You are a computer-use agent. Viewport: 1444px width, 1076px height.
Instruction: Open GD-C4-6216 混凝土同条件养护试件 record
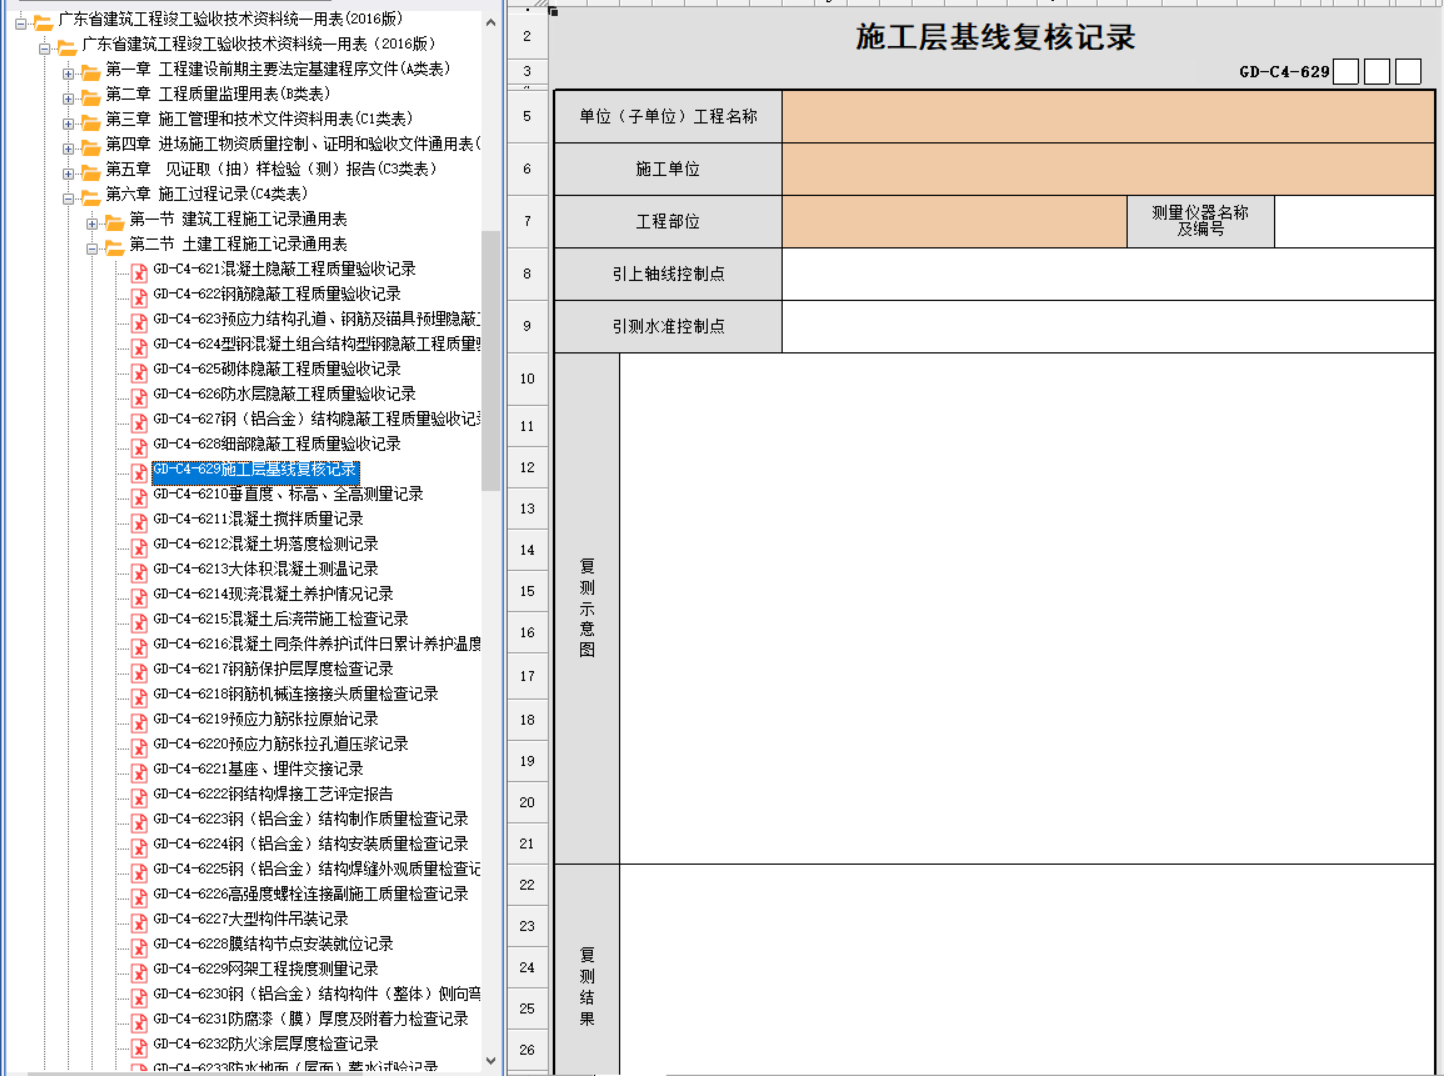pyautogui.click(x=317, y=644)
